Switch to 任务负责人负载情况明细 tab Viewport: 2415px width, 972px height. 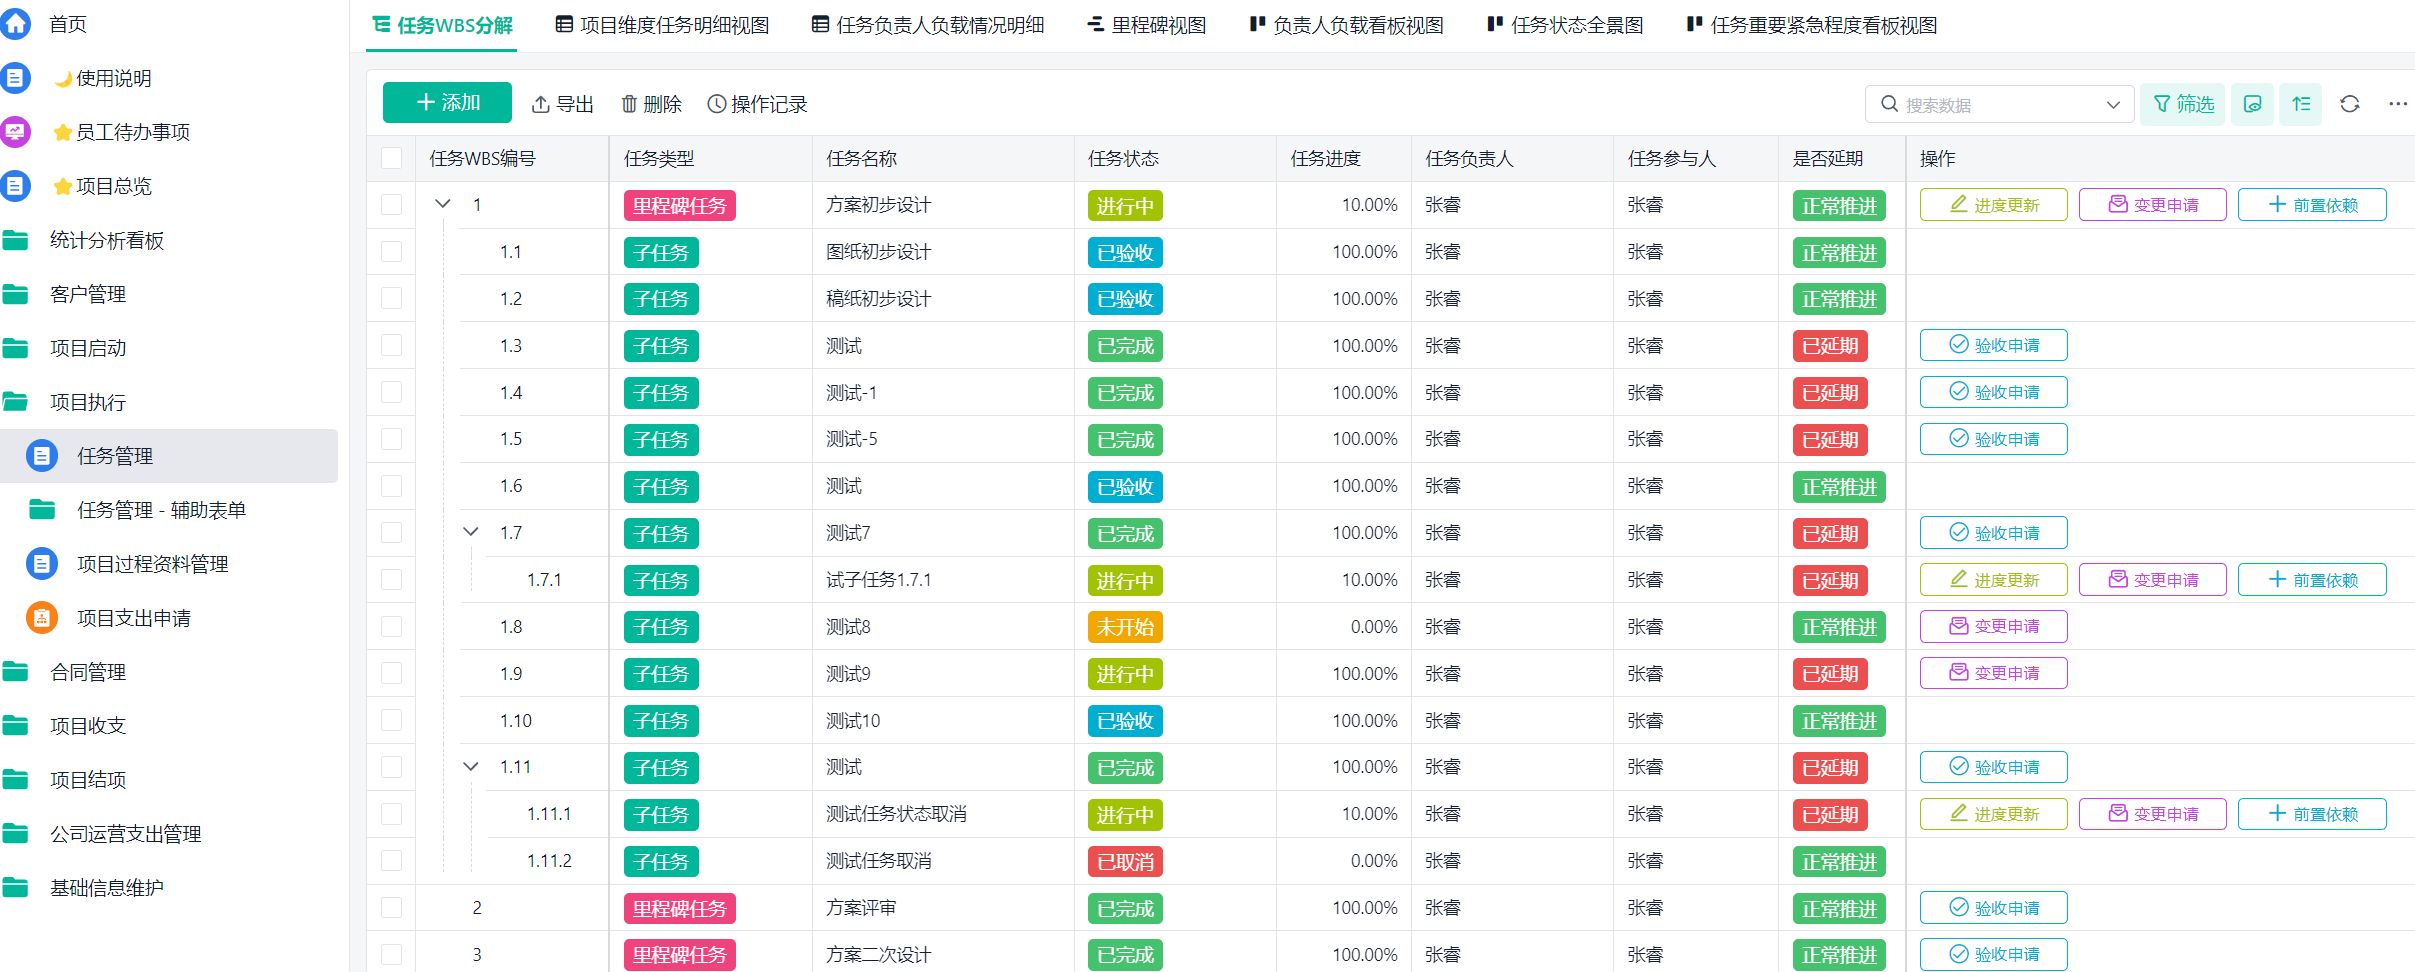click(x=927, y=25)
